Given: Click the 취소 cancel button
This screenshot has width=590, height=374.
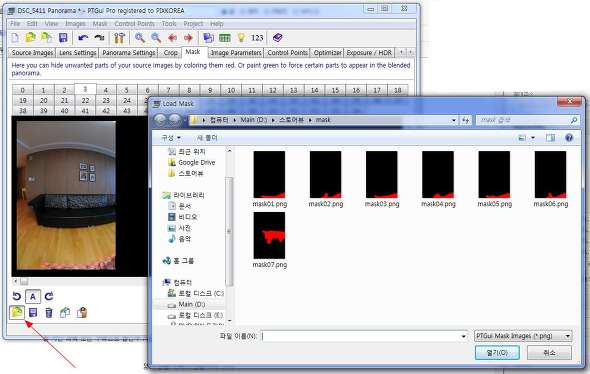Looking at the screenshot, I should coord(549,353).
